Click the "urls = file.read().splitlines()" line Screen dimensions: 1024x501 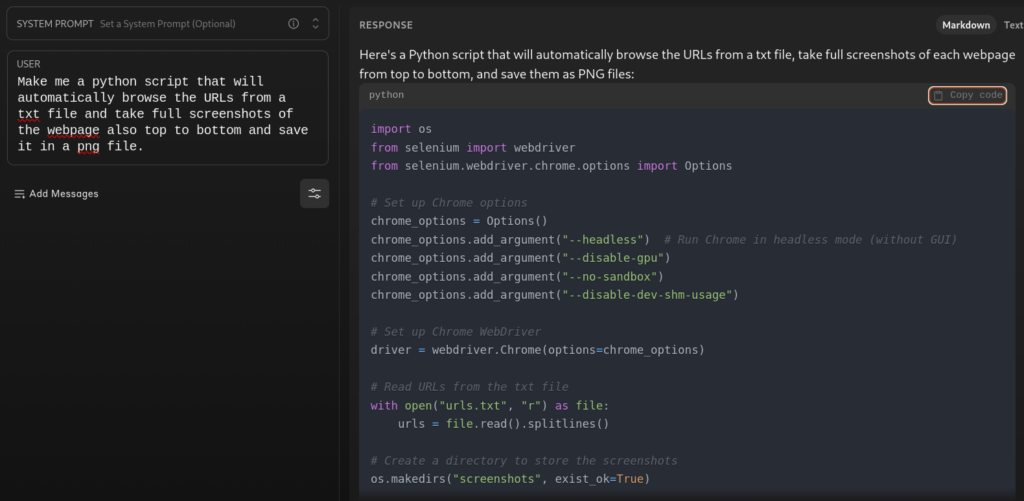tap(503, 424)
